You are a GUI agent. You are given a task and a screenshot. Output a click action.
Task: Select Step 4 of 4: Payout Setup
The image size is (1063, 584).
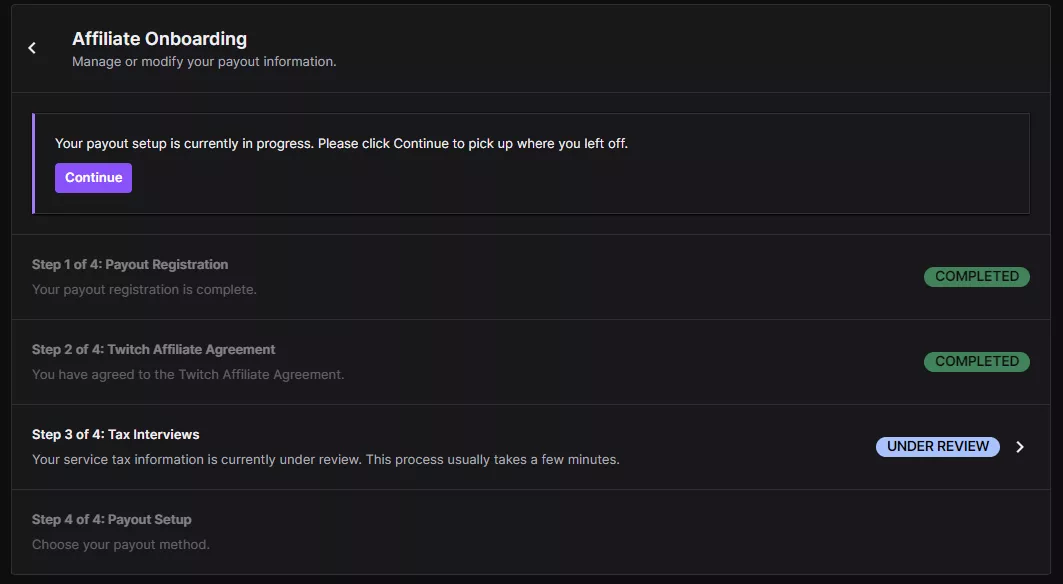pyautogui.click(x=112, y=520)
